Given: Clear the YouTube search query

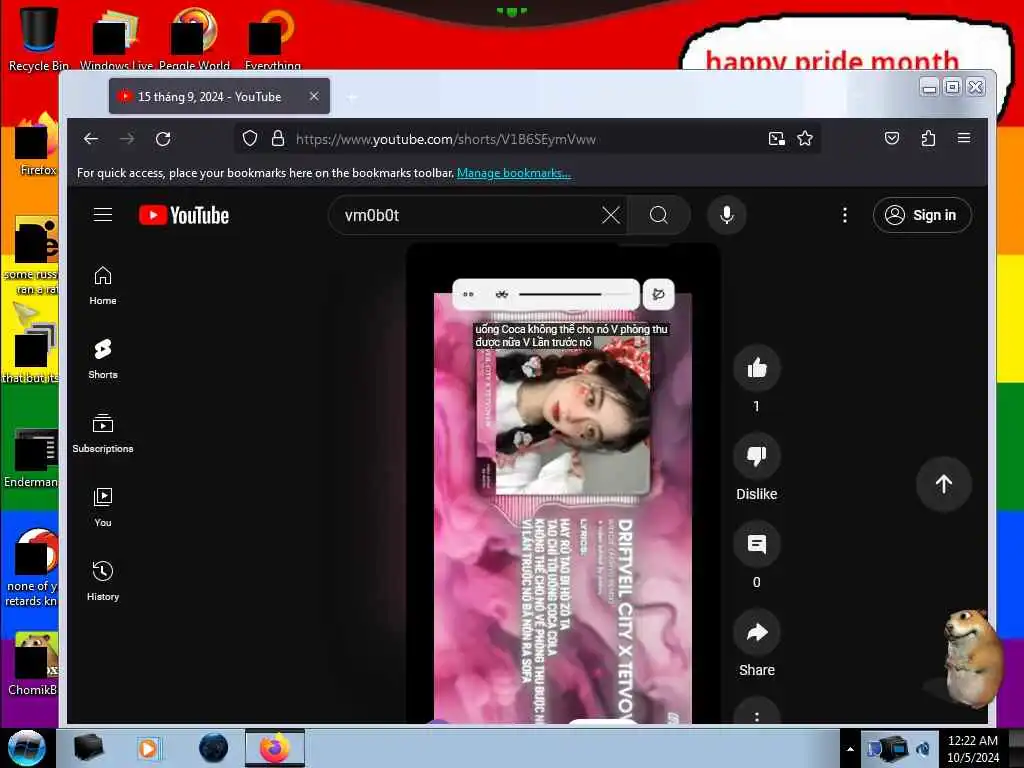Looking at the screenshot, I should click(x=611, y=215).
